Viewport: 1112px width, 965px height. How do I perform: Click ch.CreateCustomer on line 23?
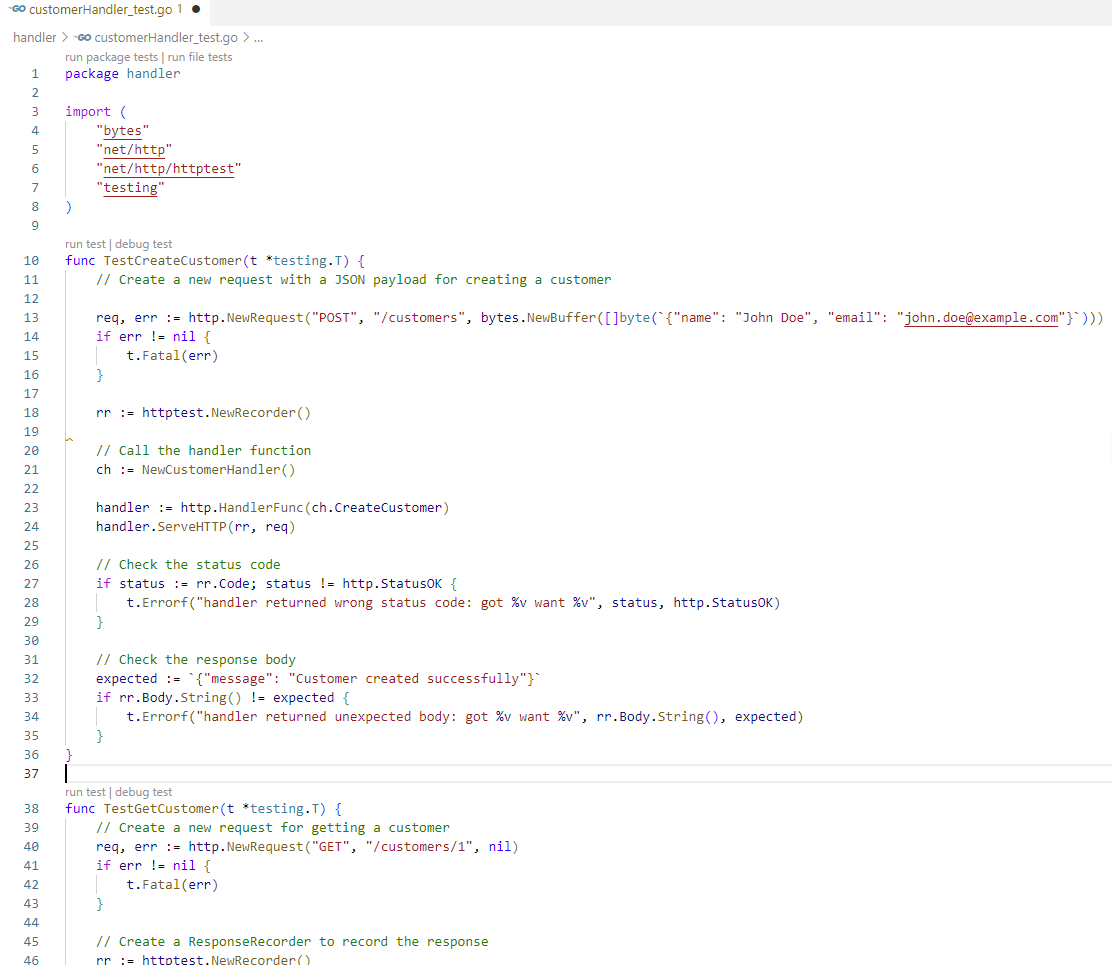click(x=377, y=508)
